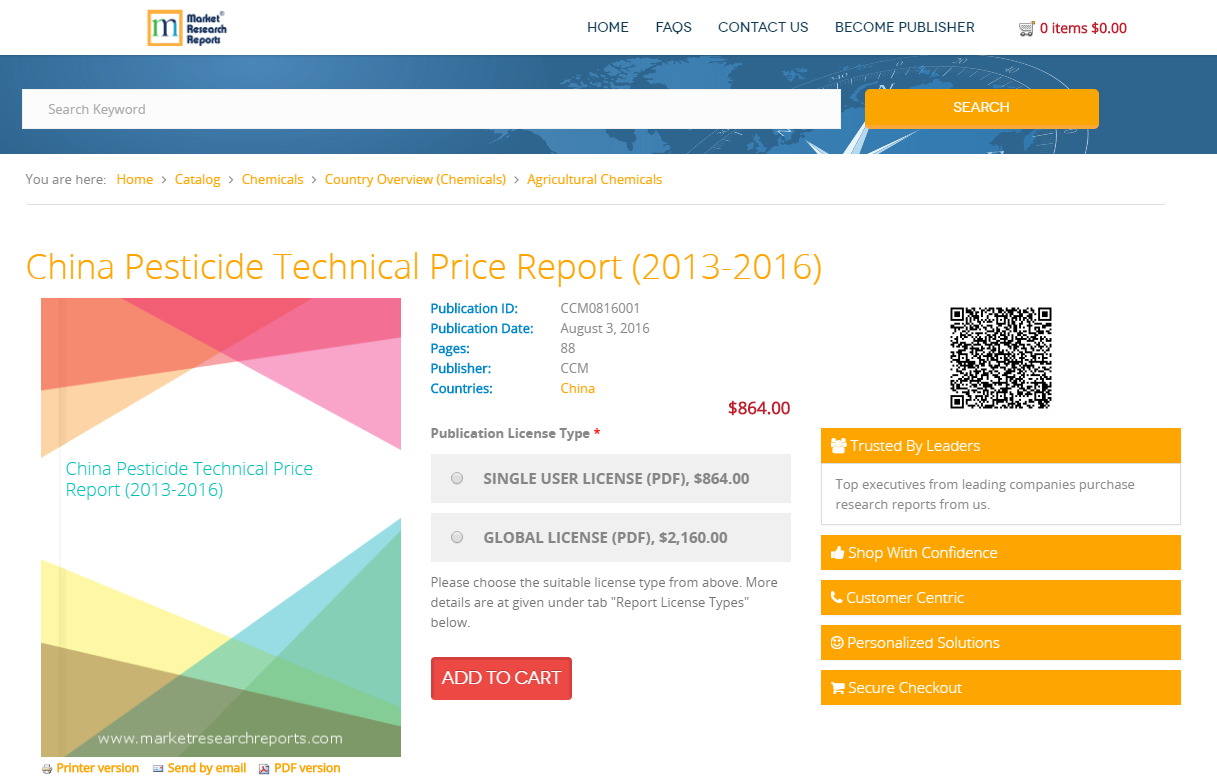Click the phone icon in Customer Centric
This screenshot has width=1217, height=782.
(x=837, y=597)
